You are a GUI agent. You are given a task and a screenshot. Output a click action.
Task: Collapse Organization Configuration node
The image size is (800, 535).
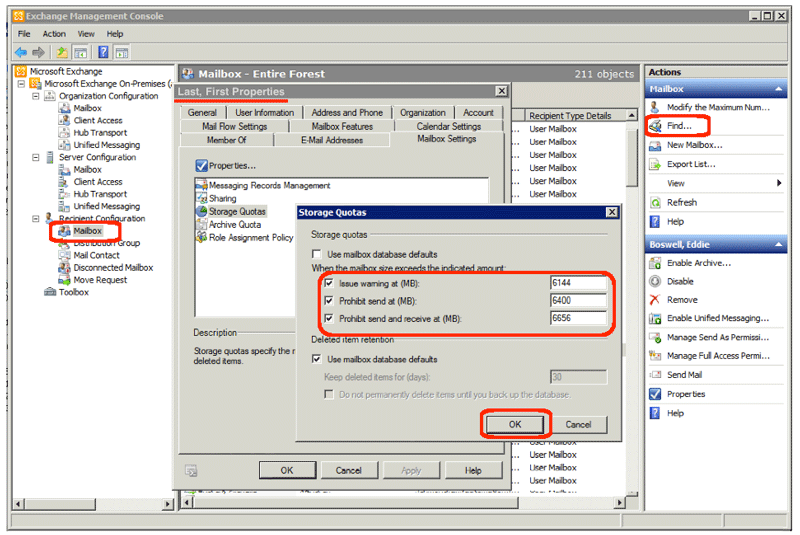pos(36,96)
